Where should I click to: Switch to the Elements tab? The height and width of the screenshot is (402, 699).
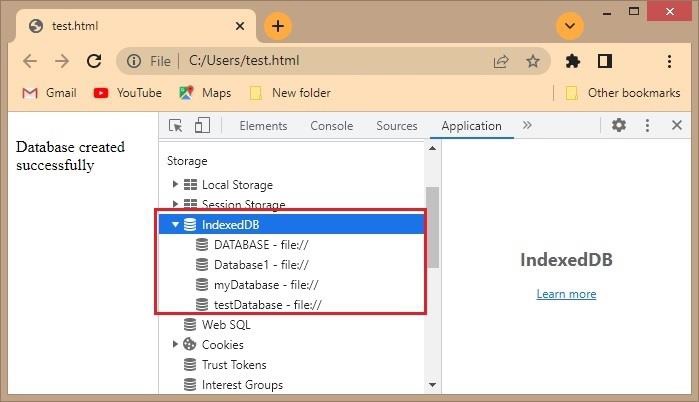point(263,126)
